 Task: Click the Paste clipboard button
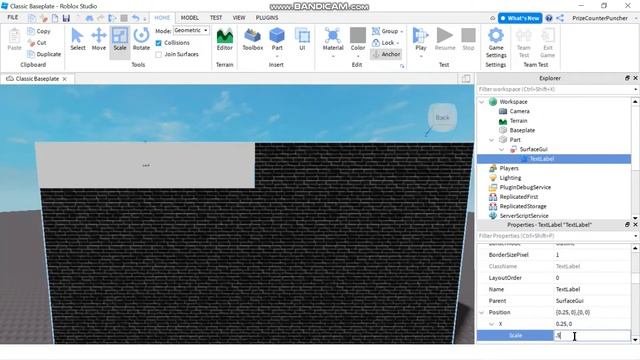14,40
